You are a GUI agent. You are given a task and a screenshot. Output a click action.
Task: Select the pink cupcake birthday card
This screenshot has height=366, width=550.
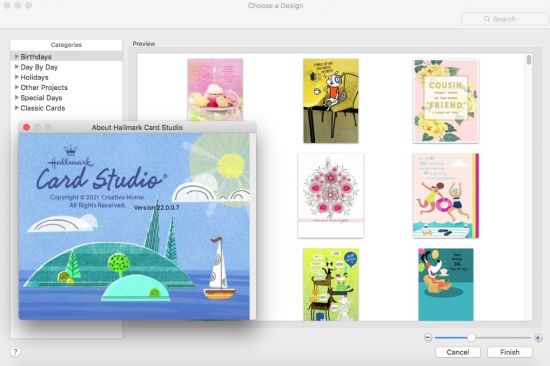[x=215, y=89]
